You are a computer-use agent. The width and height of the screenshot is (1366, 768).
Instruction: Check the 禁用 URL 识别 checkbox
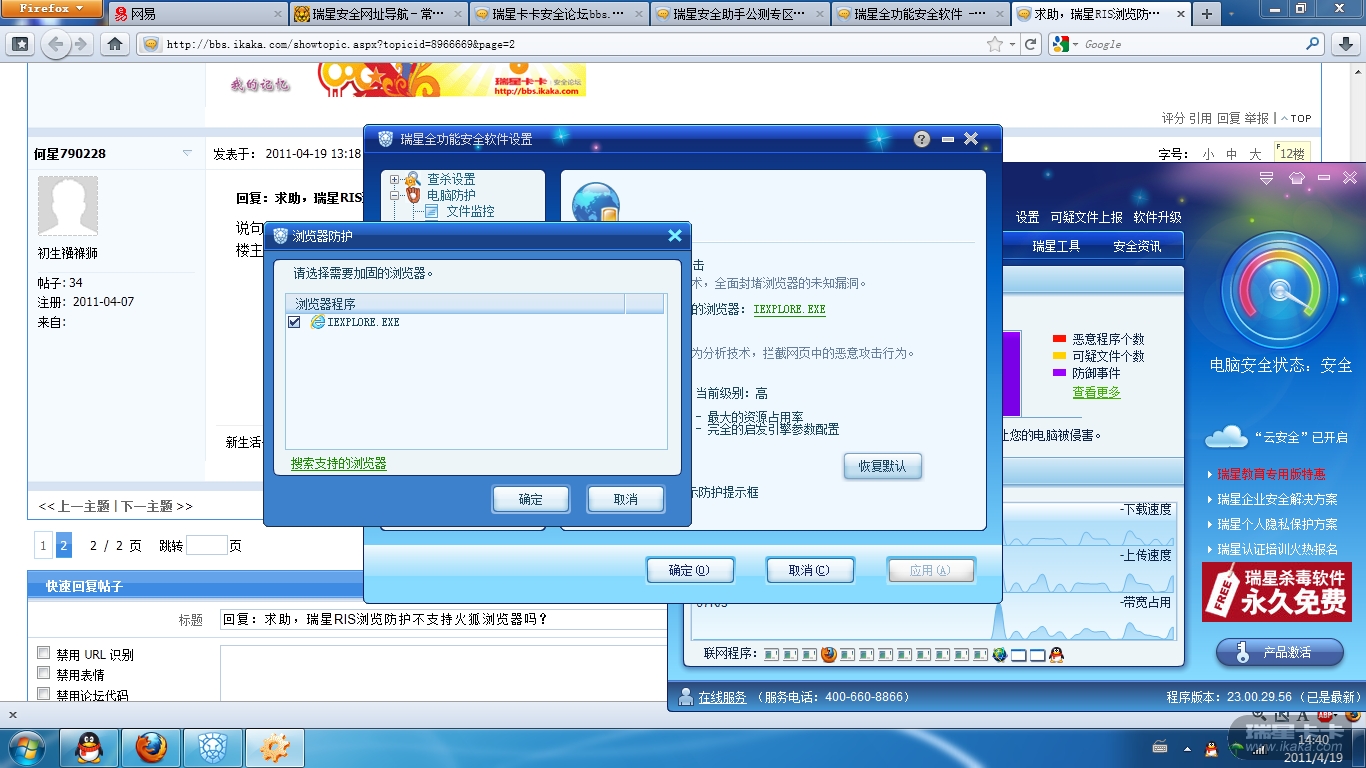click(x=43, y=653)
